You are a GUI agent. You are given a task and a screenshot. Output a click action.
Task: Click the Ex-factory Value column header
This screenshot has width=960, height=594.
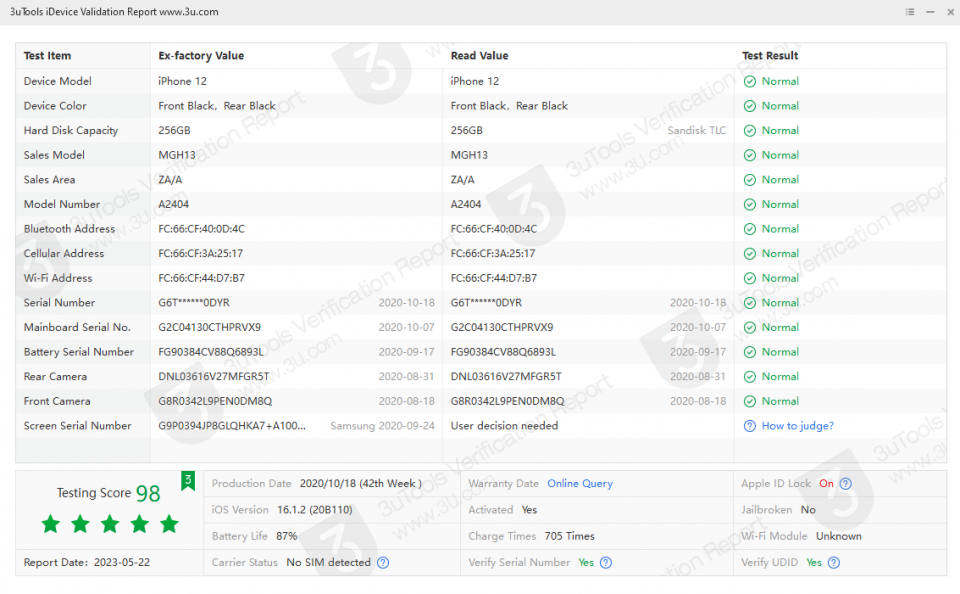pyautogui.click(x=201, y=56)
